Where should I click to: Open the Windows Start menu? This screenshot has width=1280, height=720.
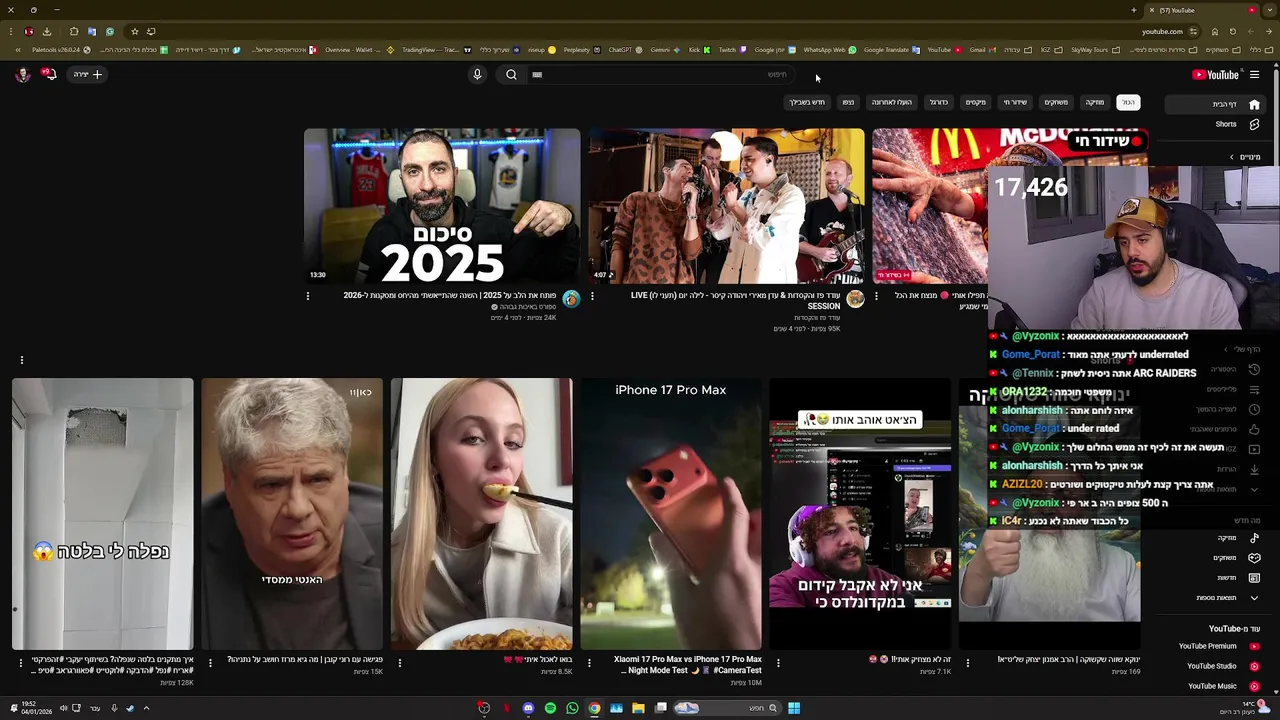pos(794,708)
